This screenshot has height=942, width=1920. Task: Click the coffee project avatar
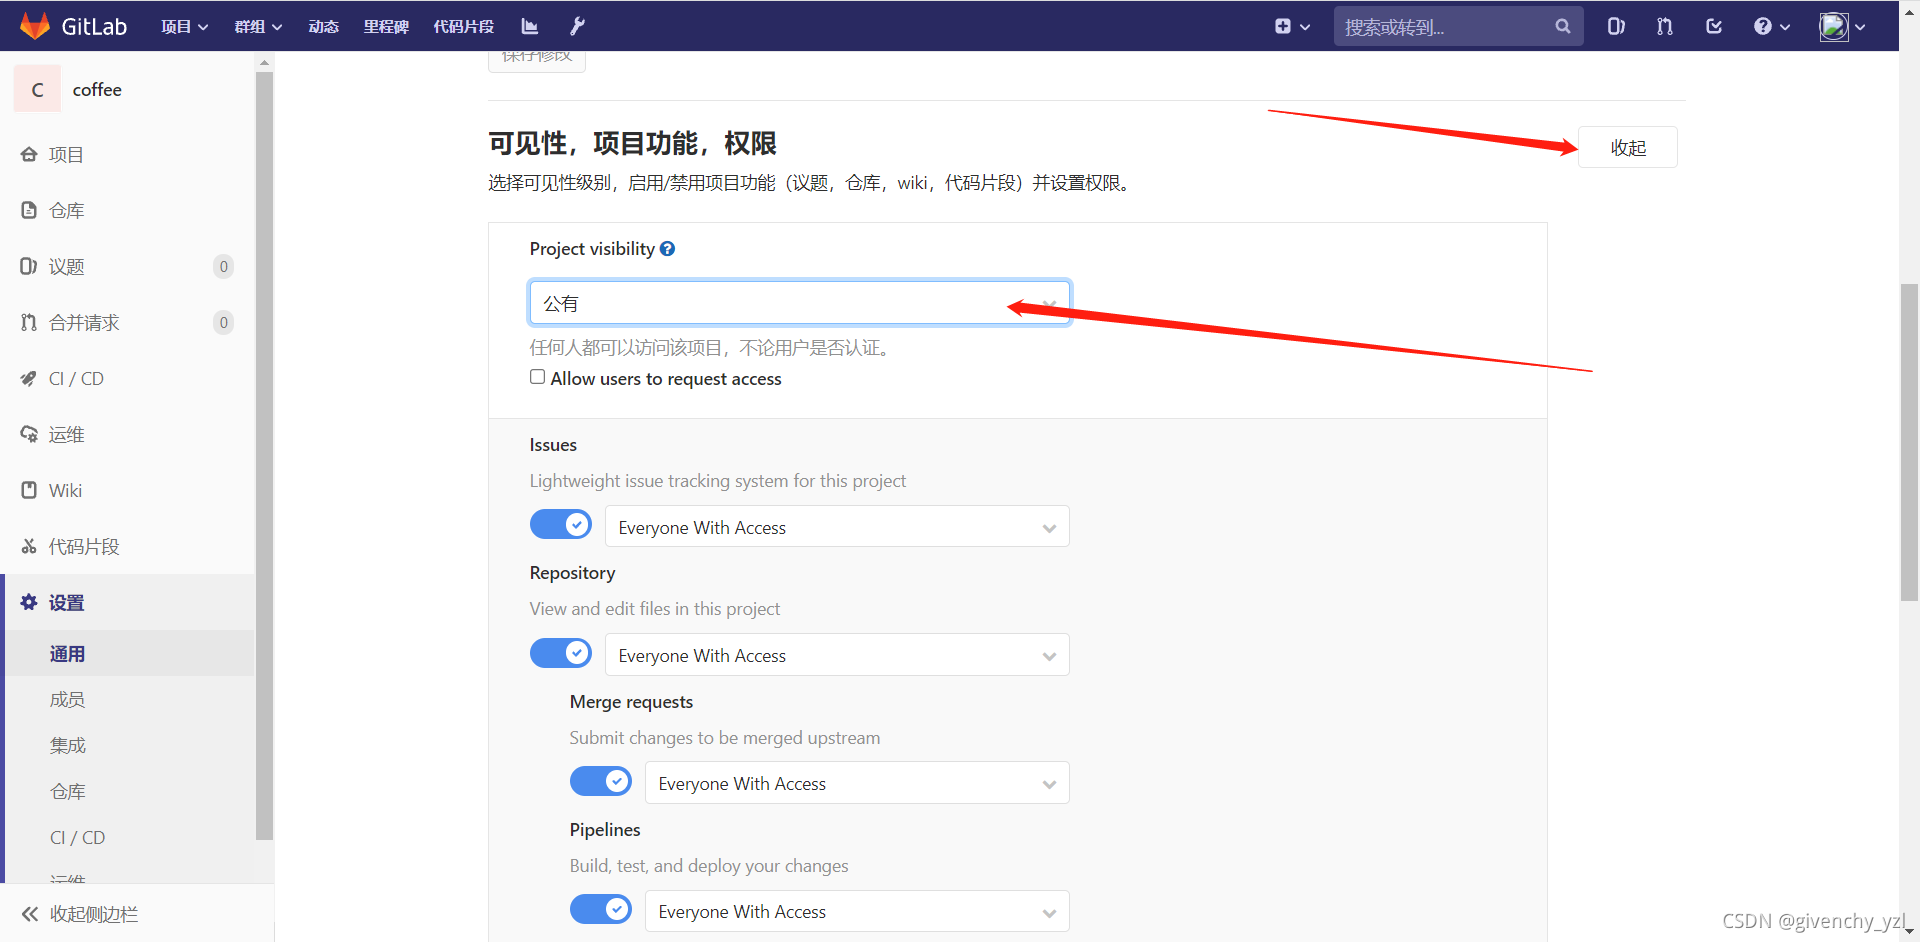click(x=38, y=89)
